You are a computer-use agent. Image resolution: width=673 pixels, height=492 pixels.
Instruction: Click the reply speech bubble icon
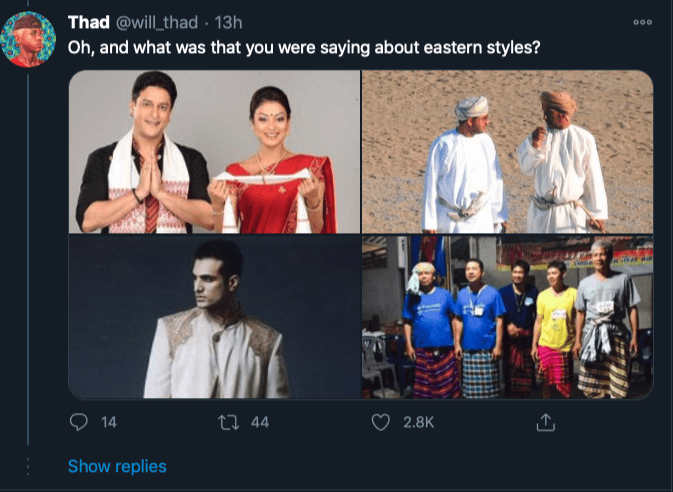tap(79, 423)
